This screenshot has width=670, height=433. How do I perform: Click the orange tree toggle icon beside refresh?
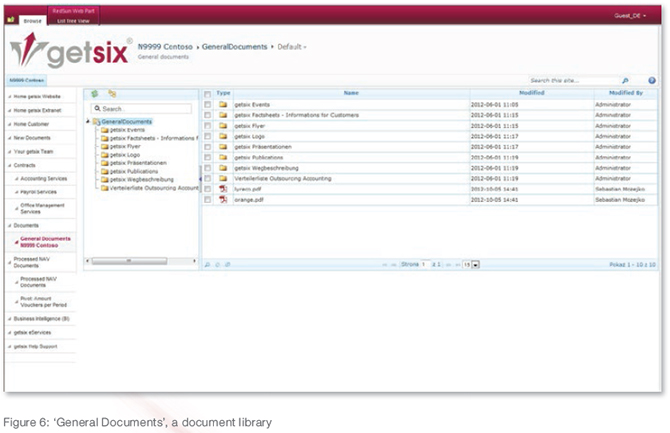(112, 94)
